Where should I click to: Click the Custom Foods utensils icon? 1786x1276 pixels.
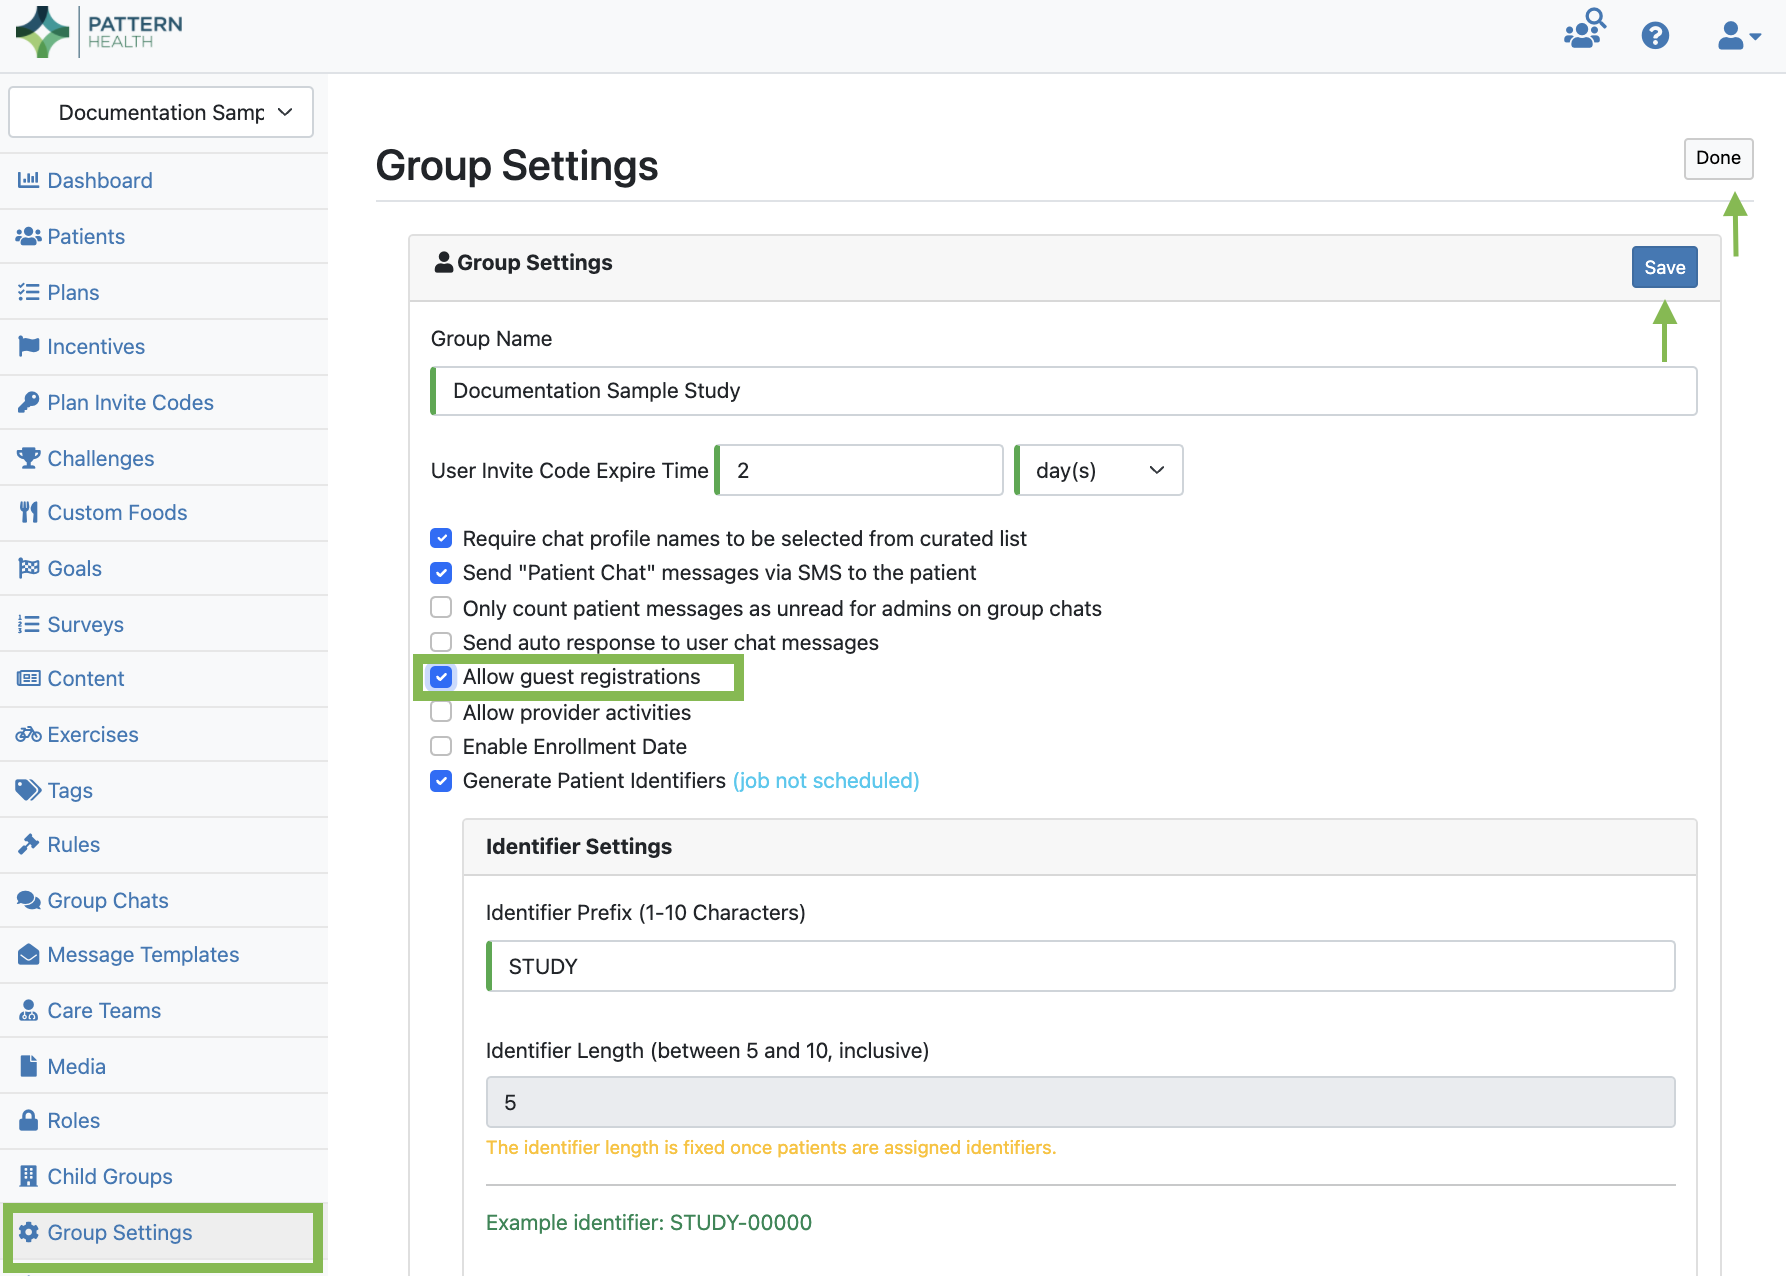click(x=28, y=513)
